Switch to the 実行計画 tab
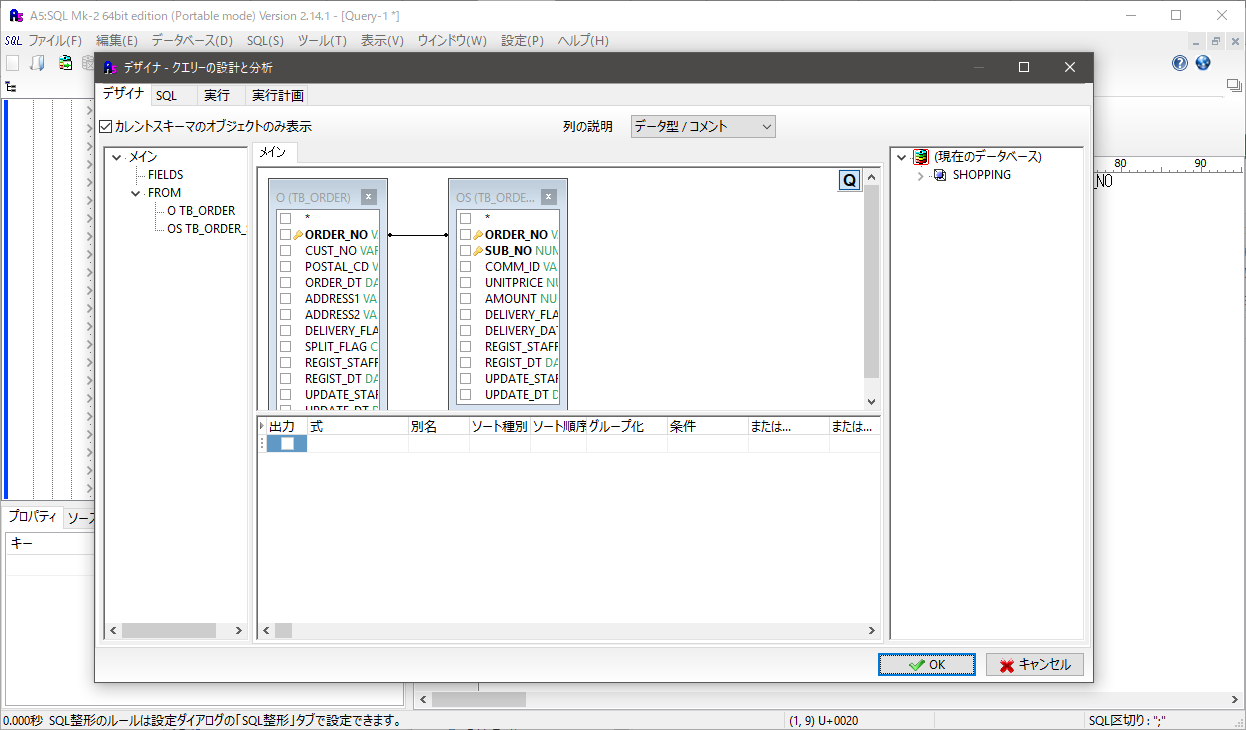The image size is (1246, 730). [x=276, y=94]
